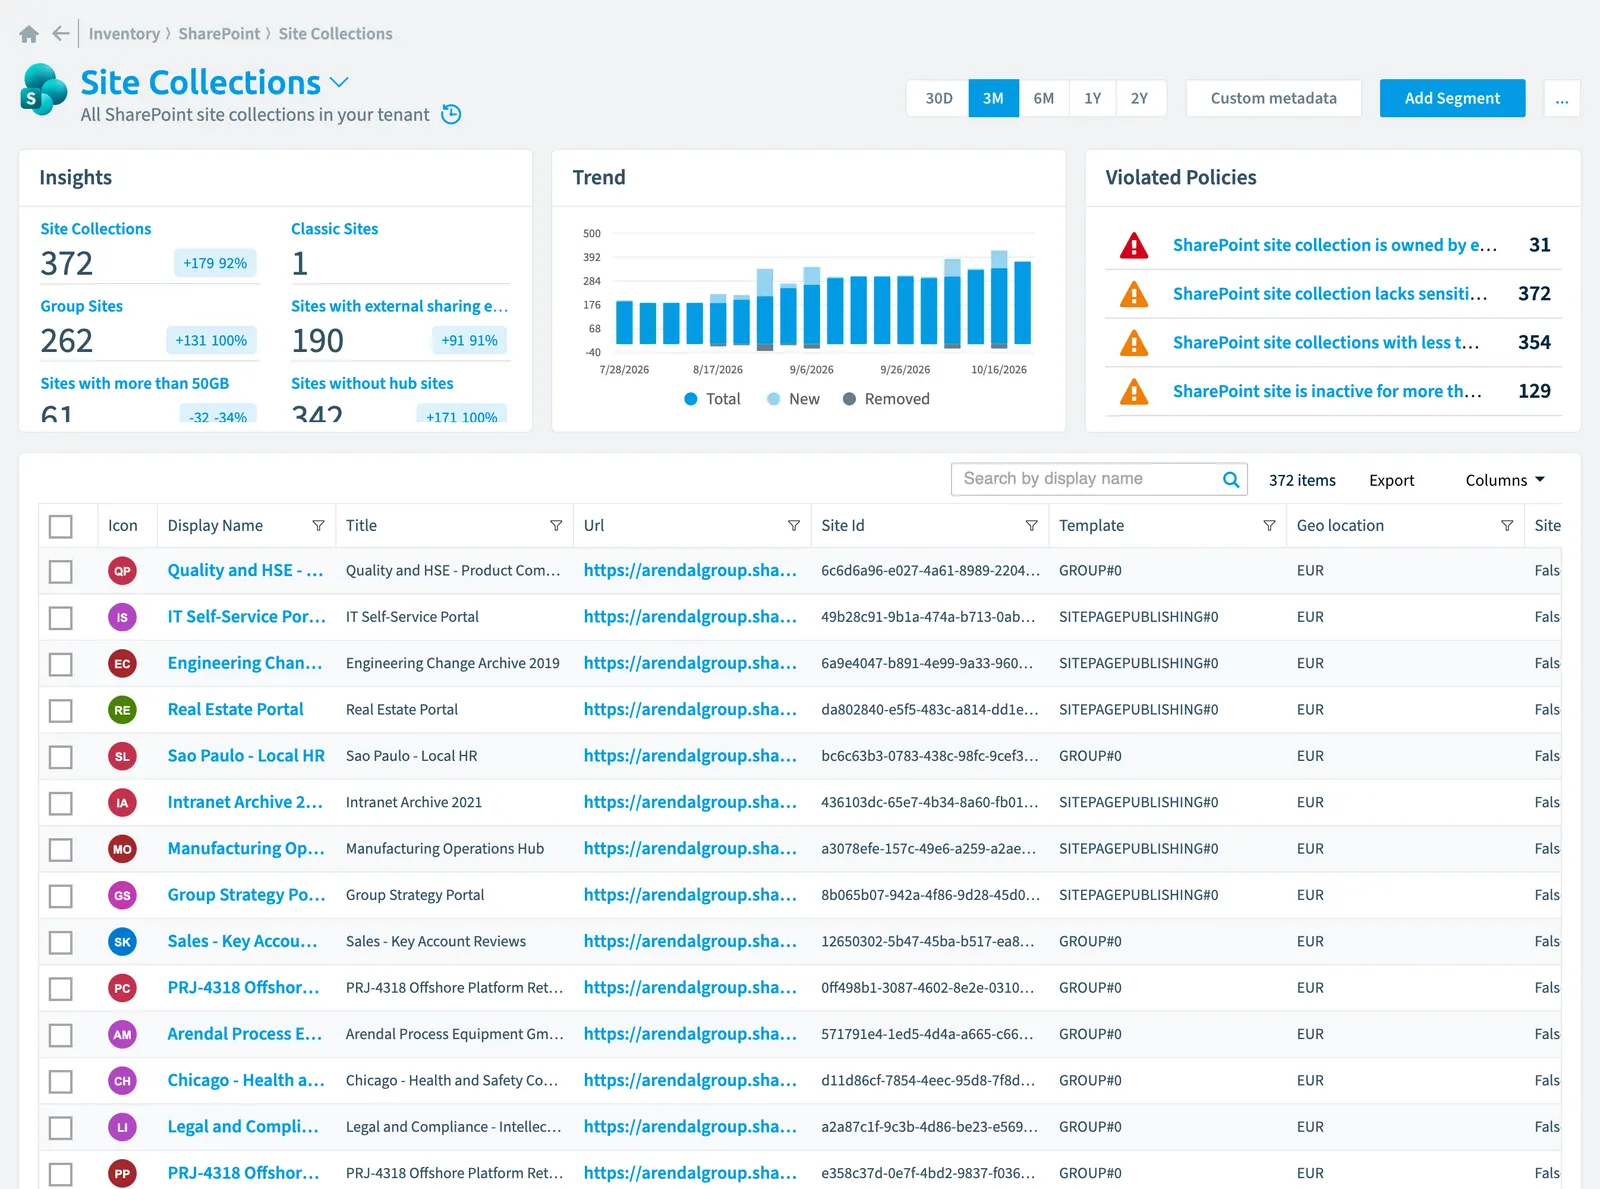
Task: Click the SL avatar icon
Action: tap(122, 756)
